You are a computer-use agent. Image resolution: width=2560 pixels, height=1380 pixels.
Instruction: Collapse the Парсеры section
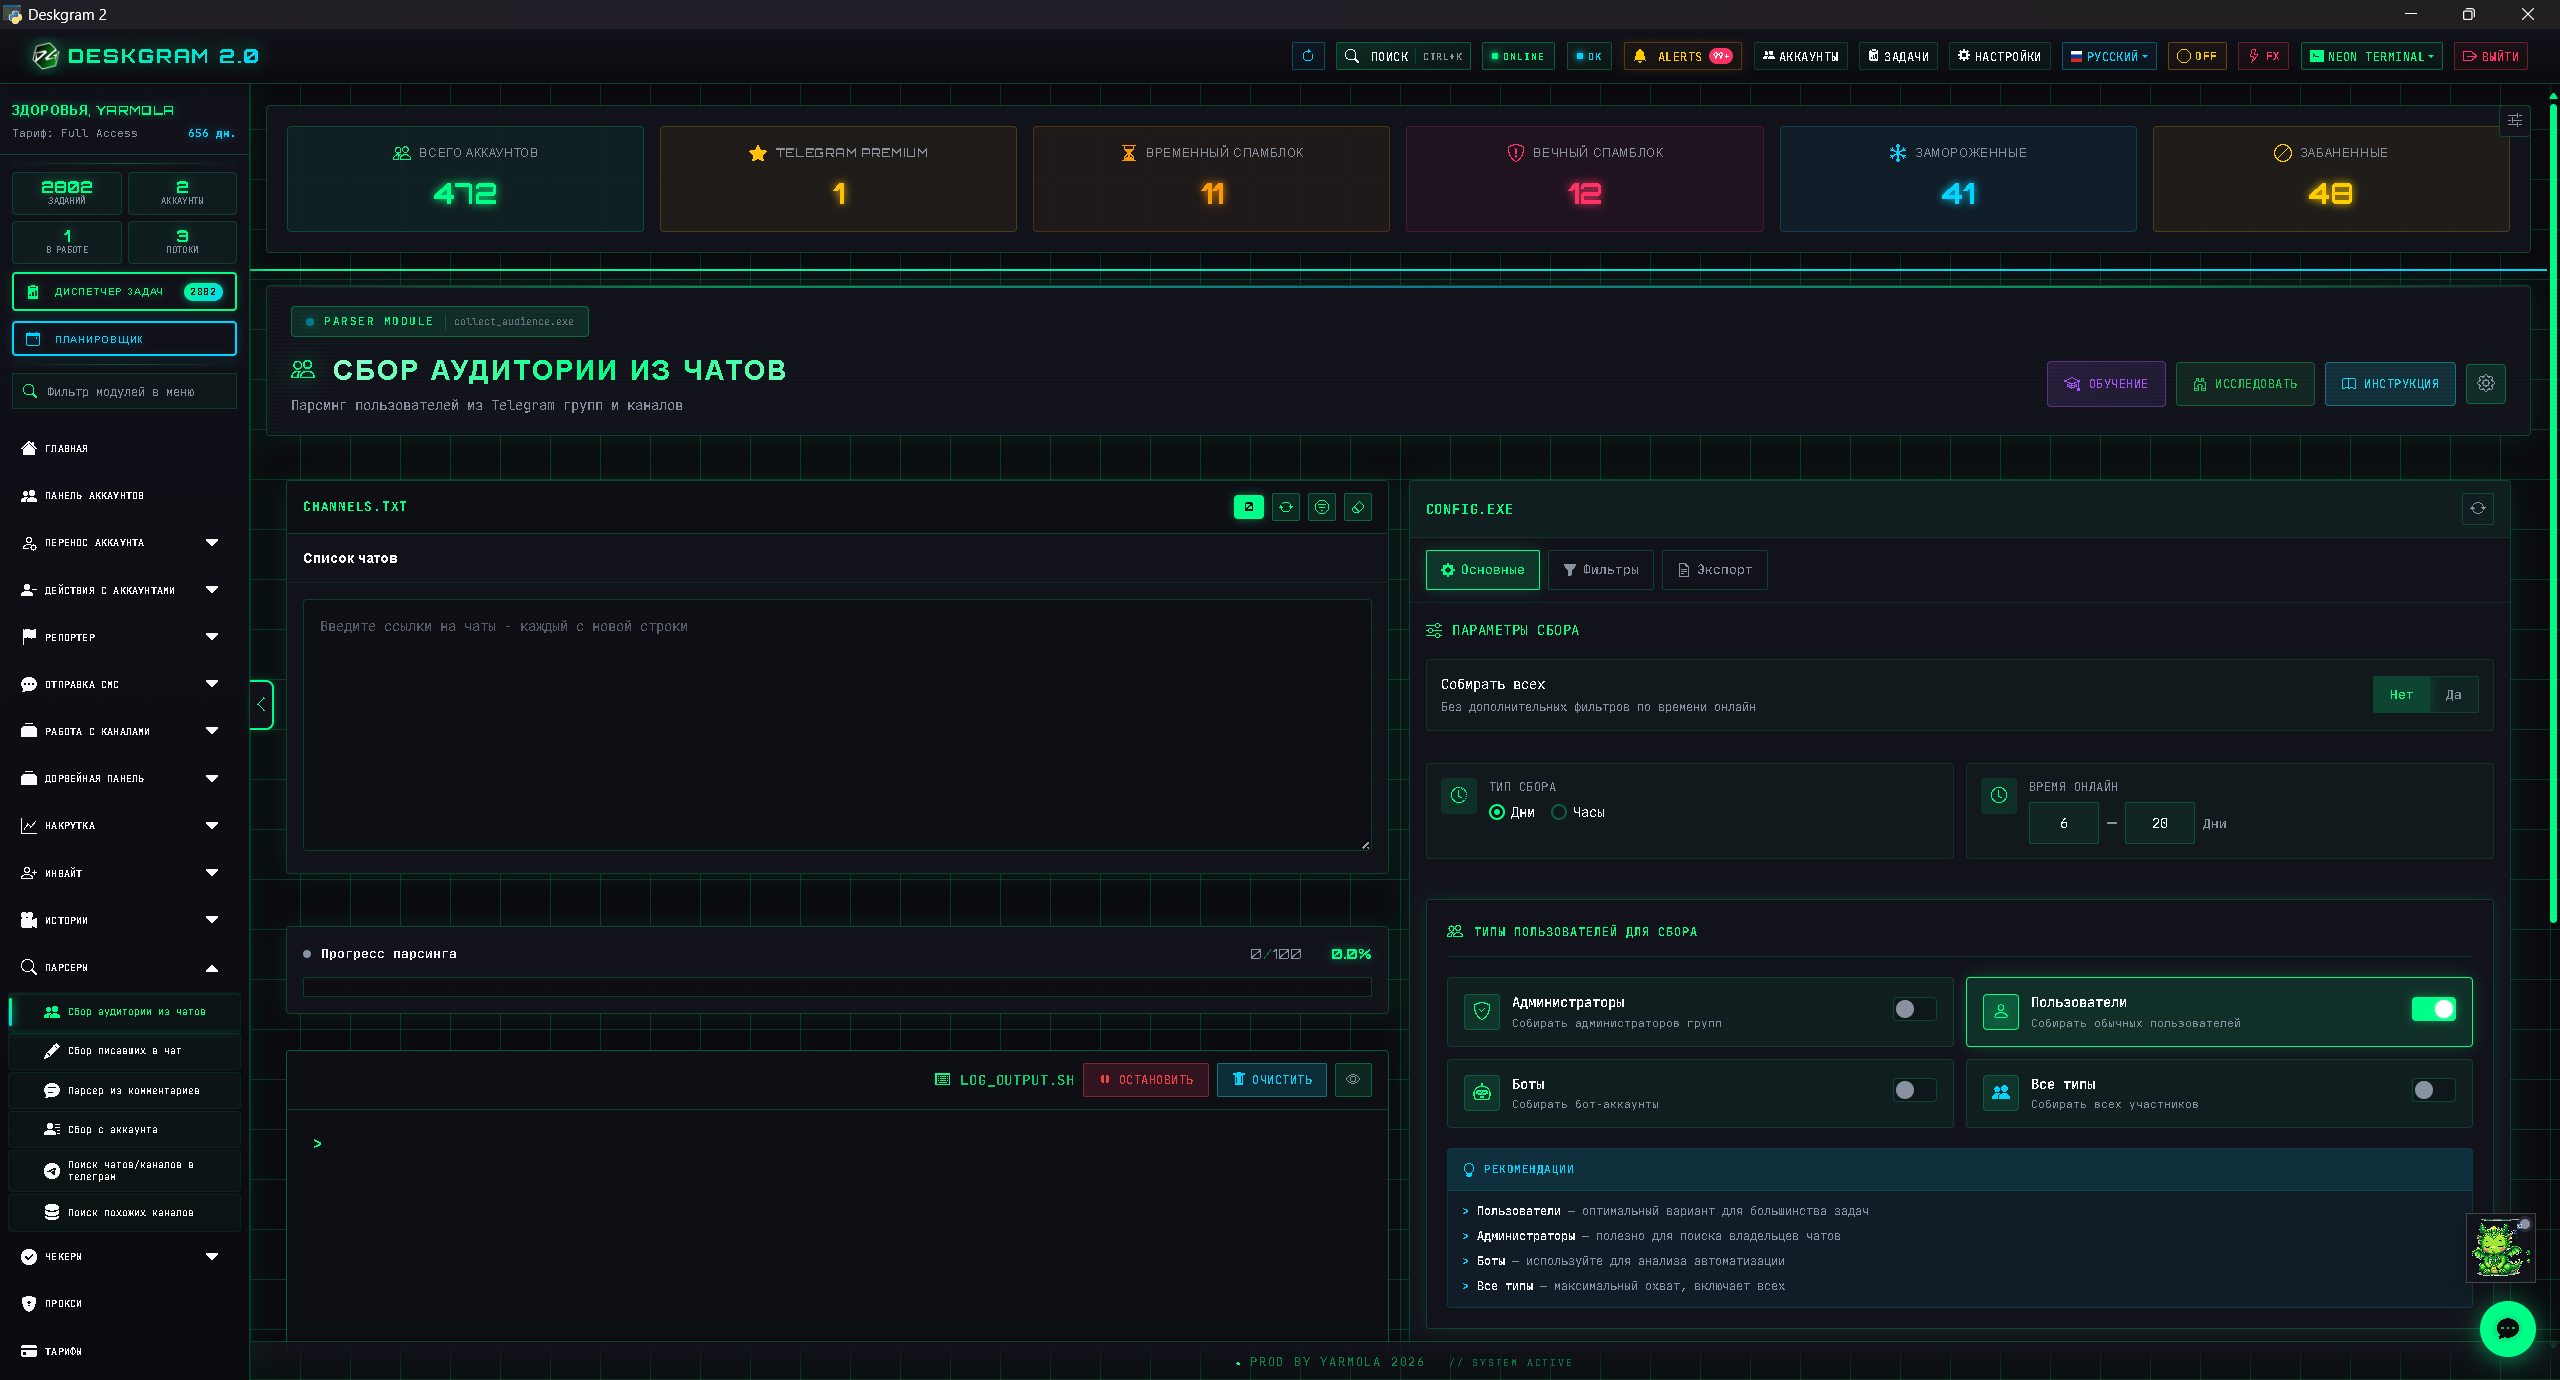point(124,967)
